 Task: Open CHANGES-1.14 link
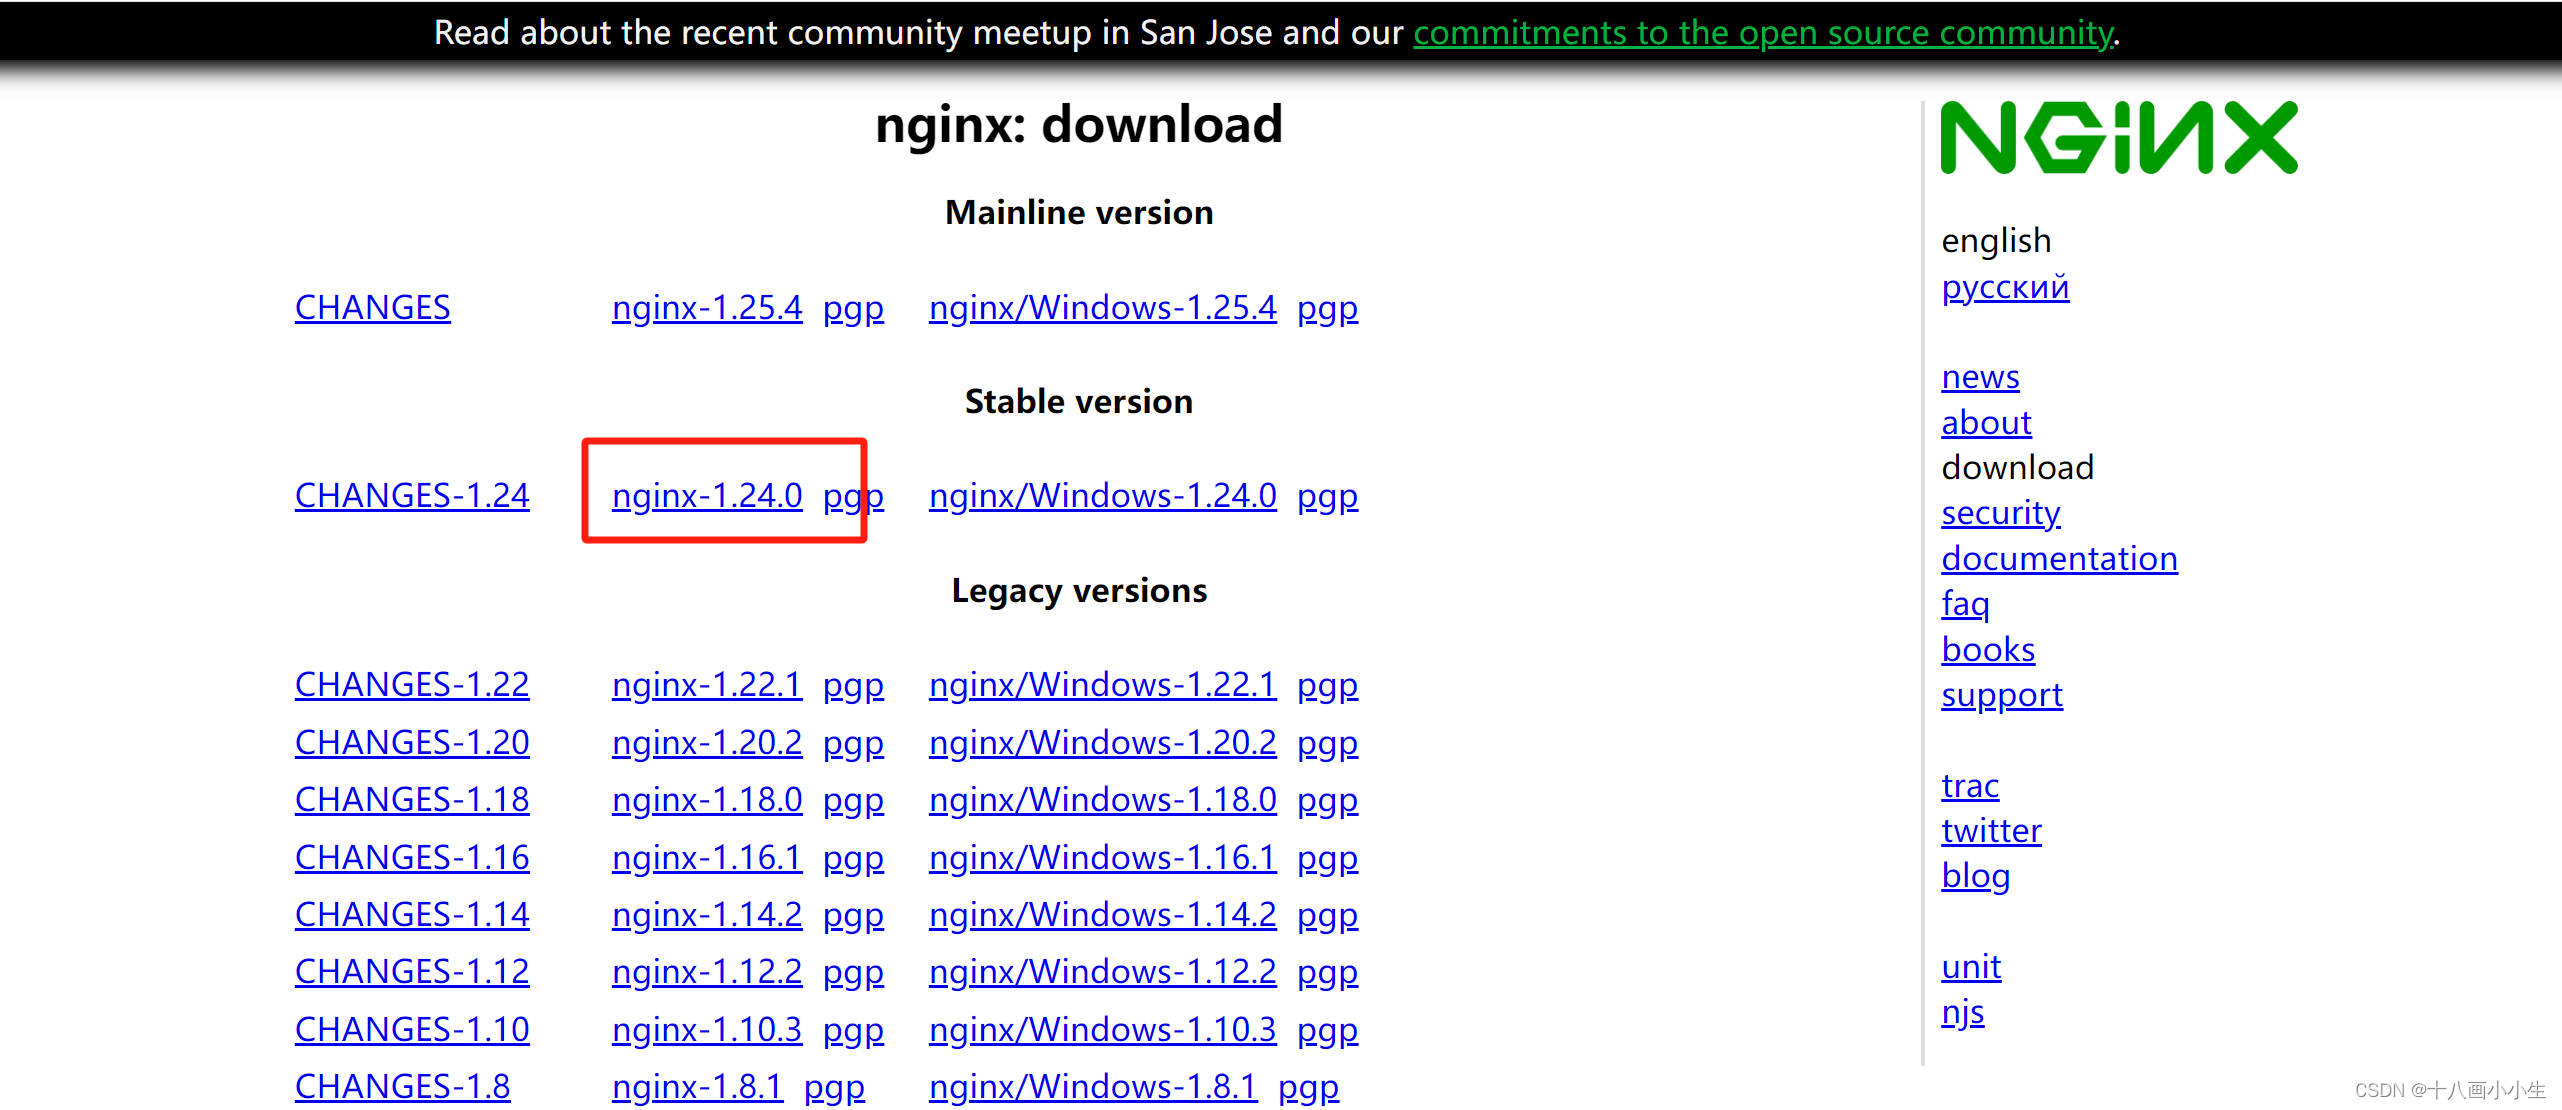pyautogui.click(x=412, y=914)
